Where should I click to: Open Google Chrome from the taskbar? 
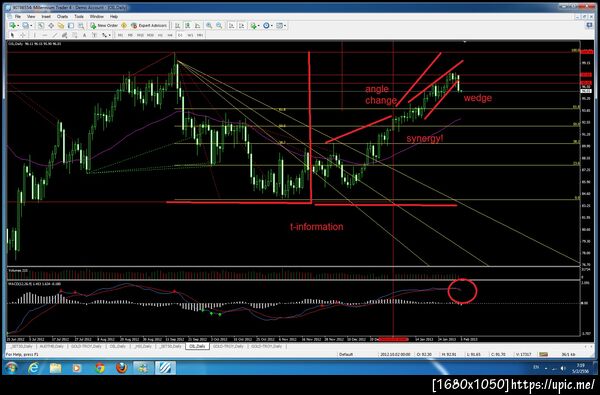click(x=100, y=368)
